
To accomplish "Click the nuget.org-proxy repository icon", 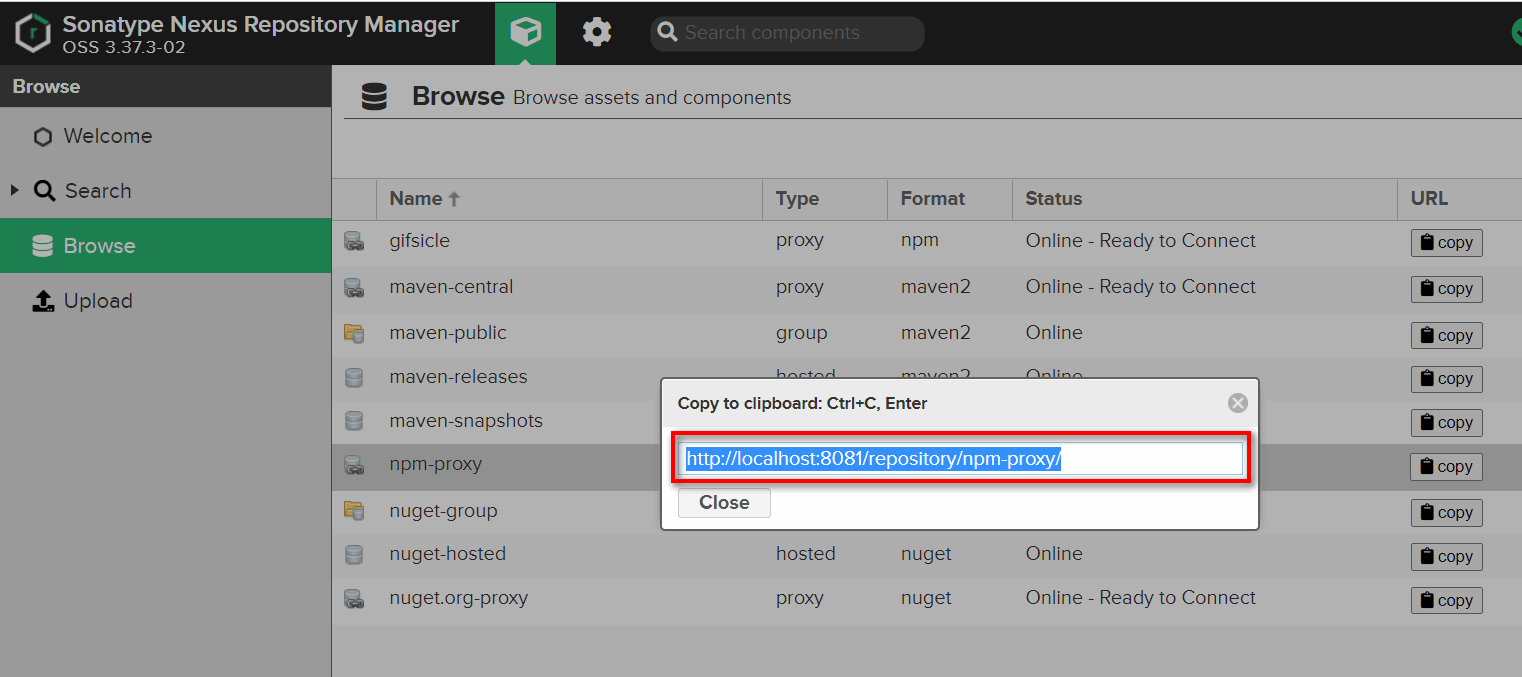I will pos(354,599).
